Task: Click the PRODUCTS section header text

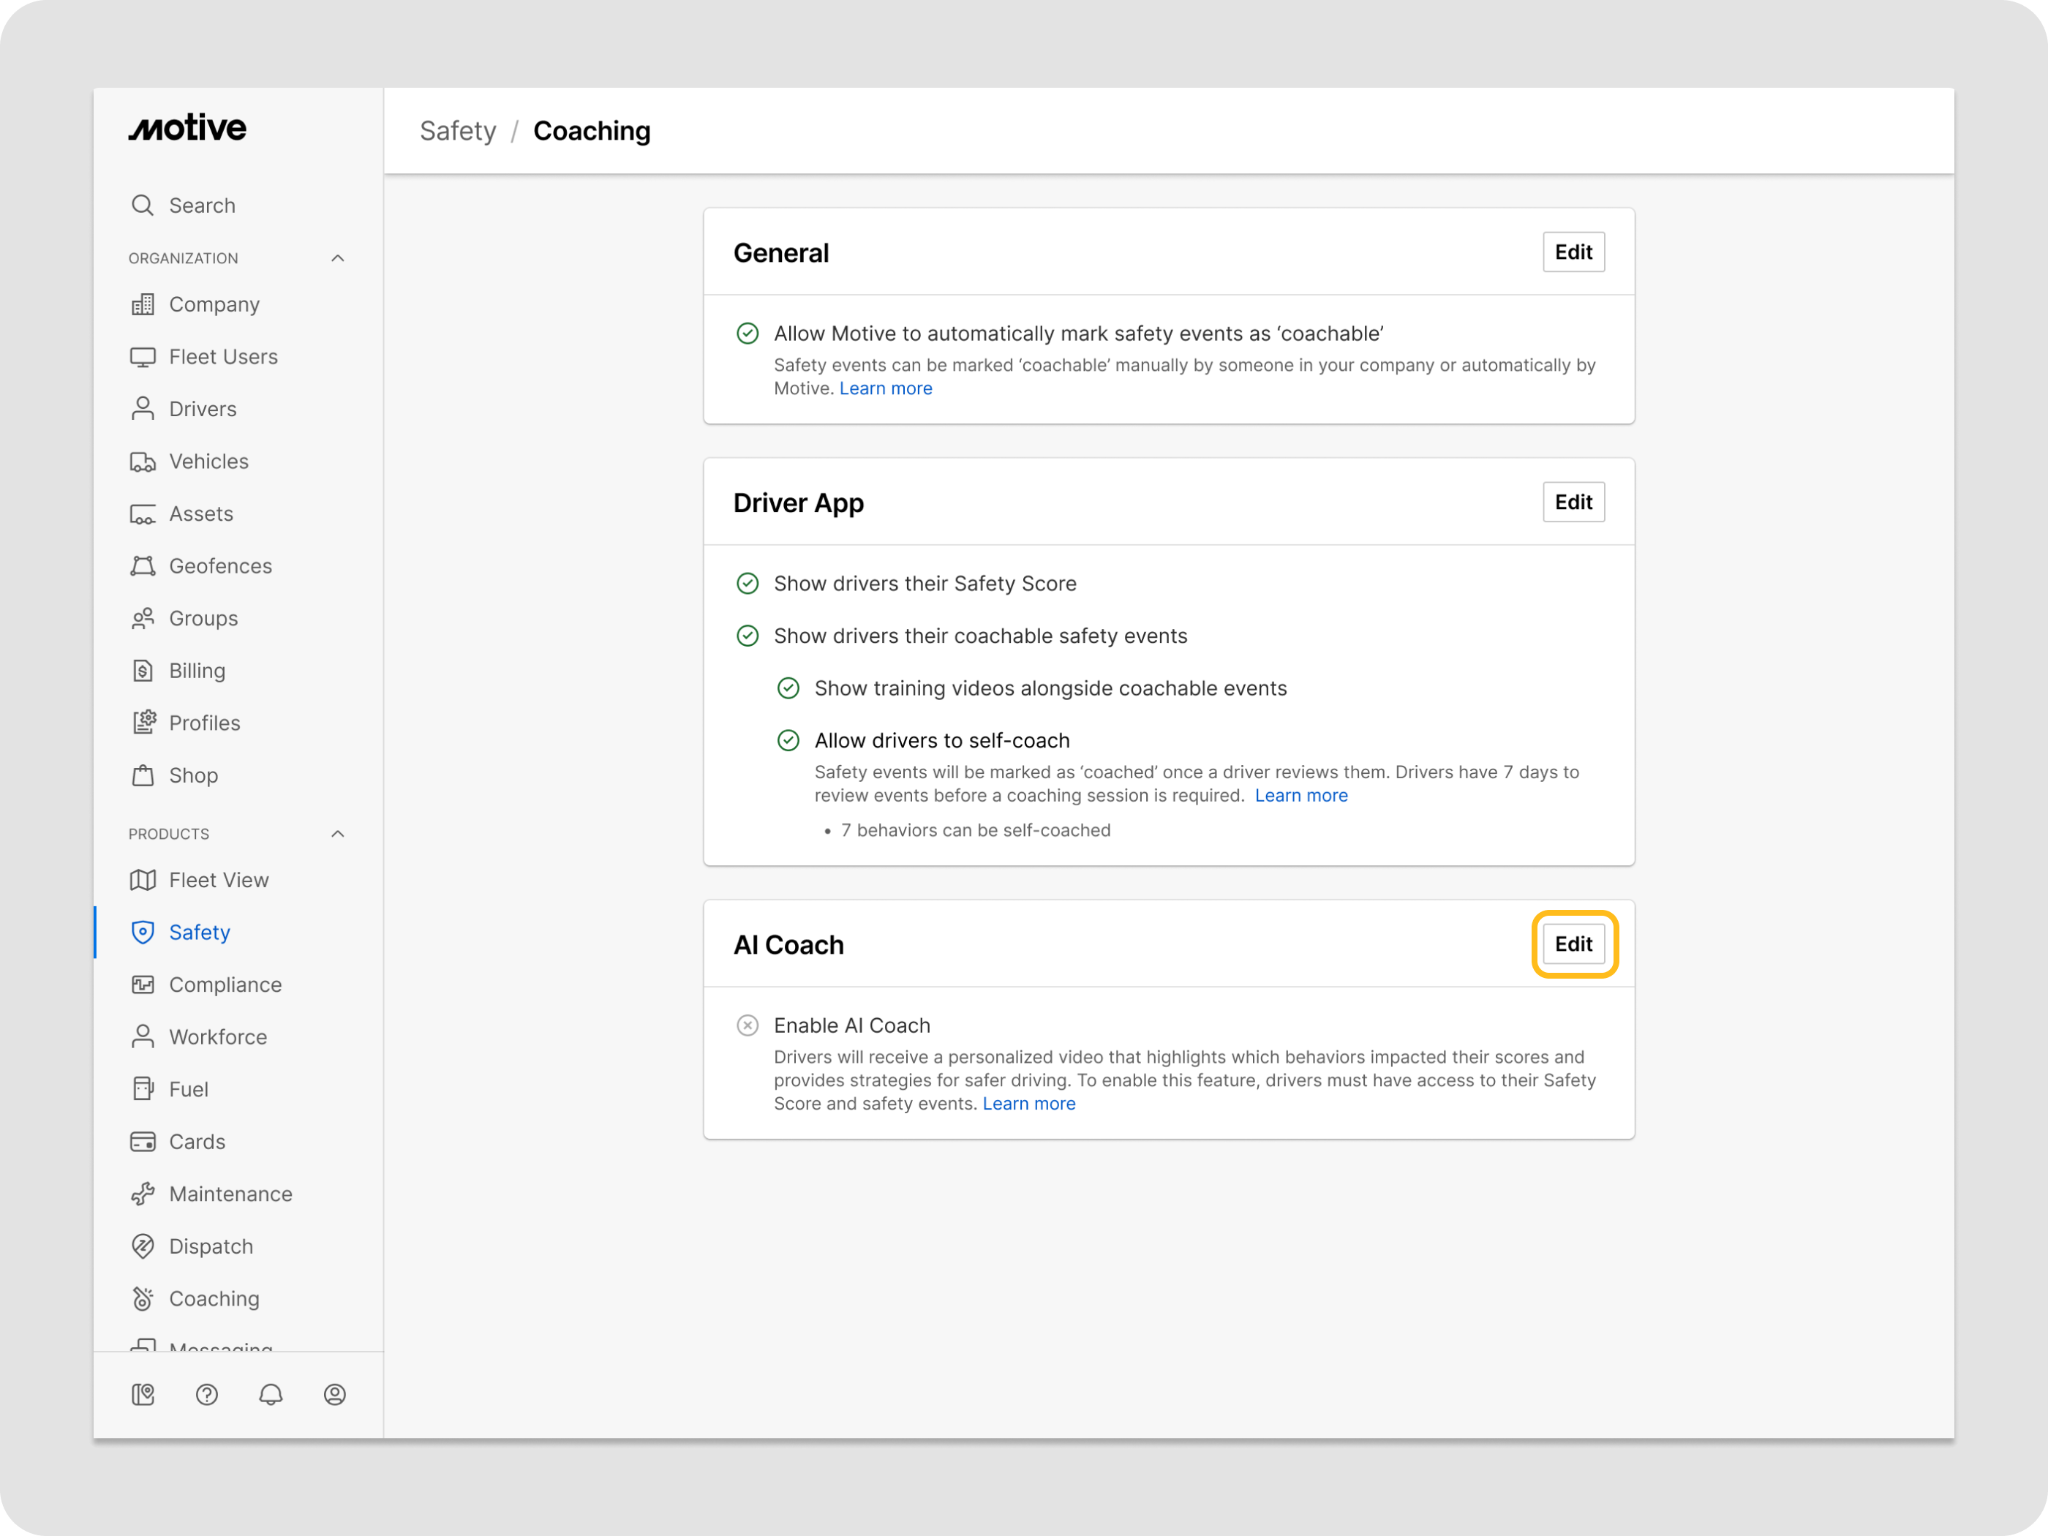Action: pyautogui.click(x=169, y=834)
